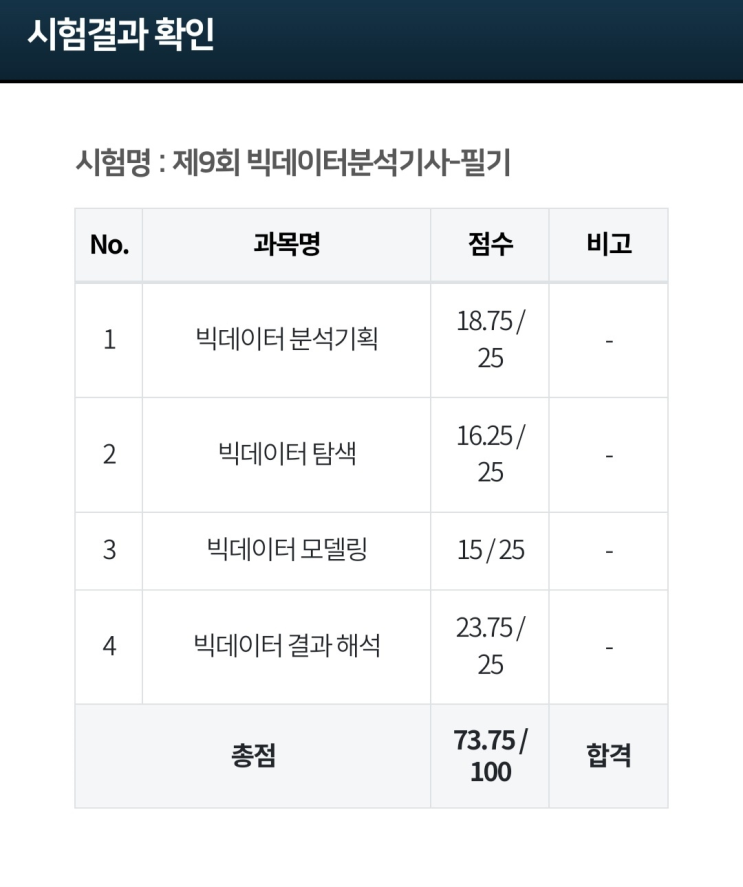Click the 총점 total row label
This screenshot has height=887, width=743.
(252, 755)
